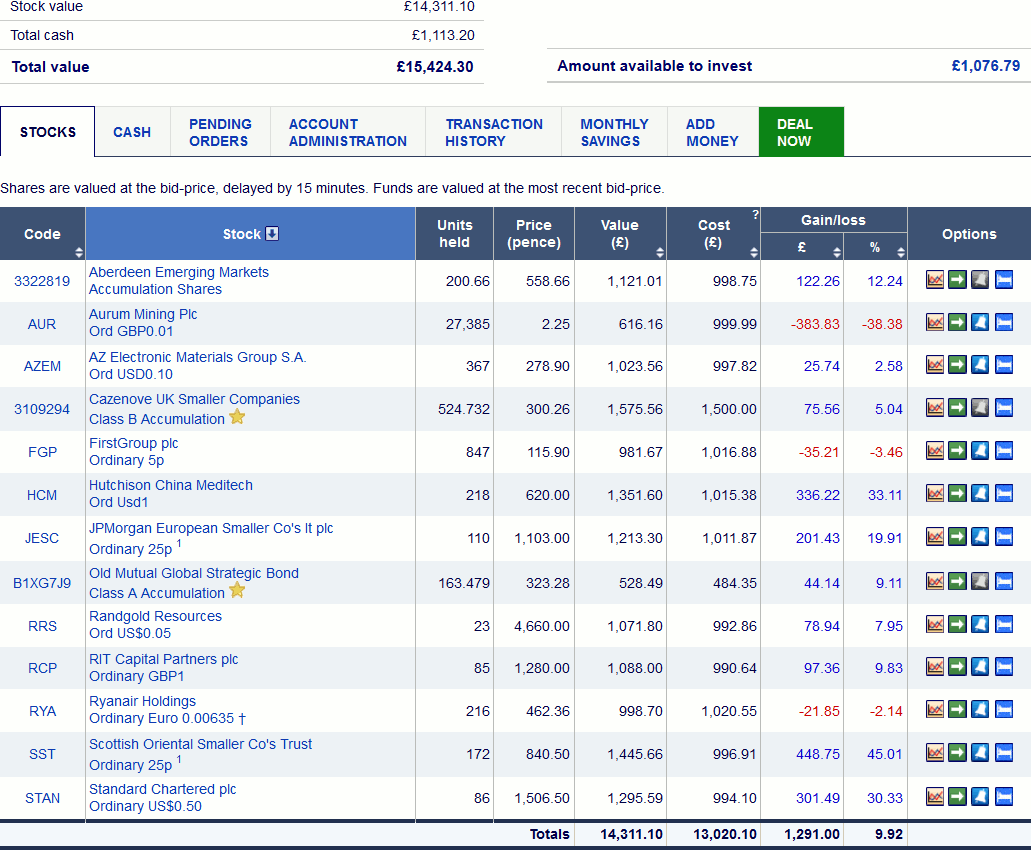Click rightmost blue icon in RCP row
Viewport: 1031px width, 850px height.
click(1003, 667)
